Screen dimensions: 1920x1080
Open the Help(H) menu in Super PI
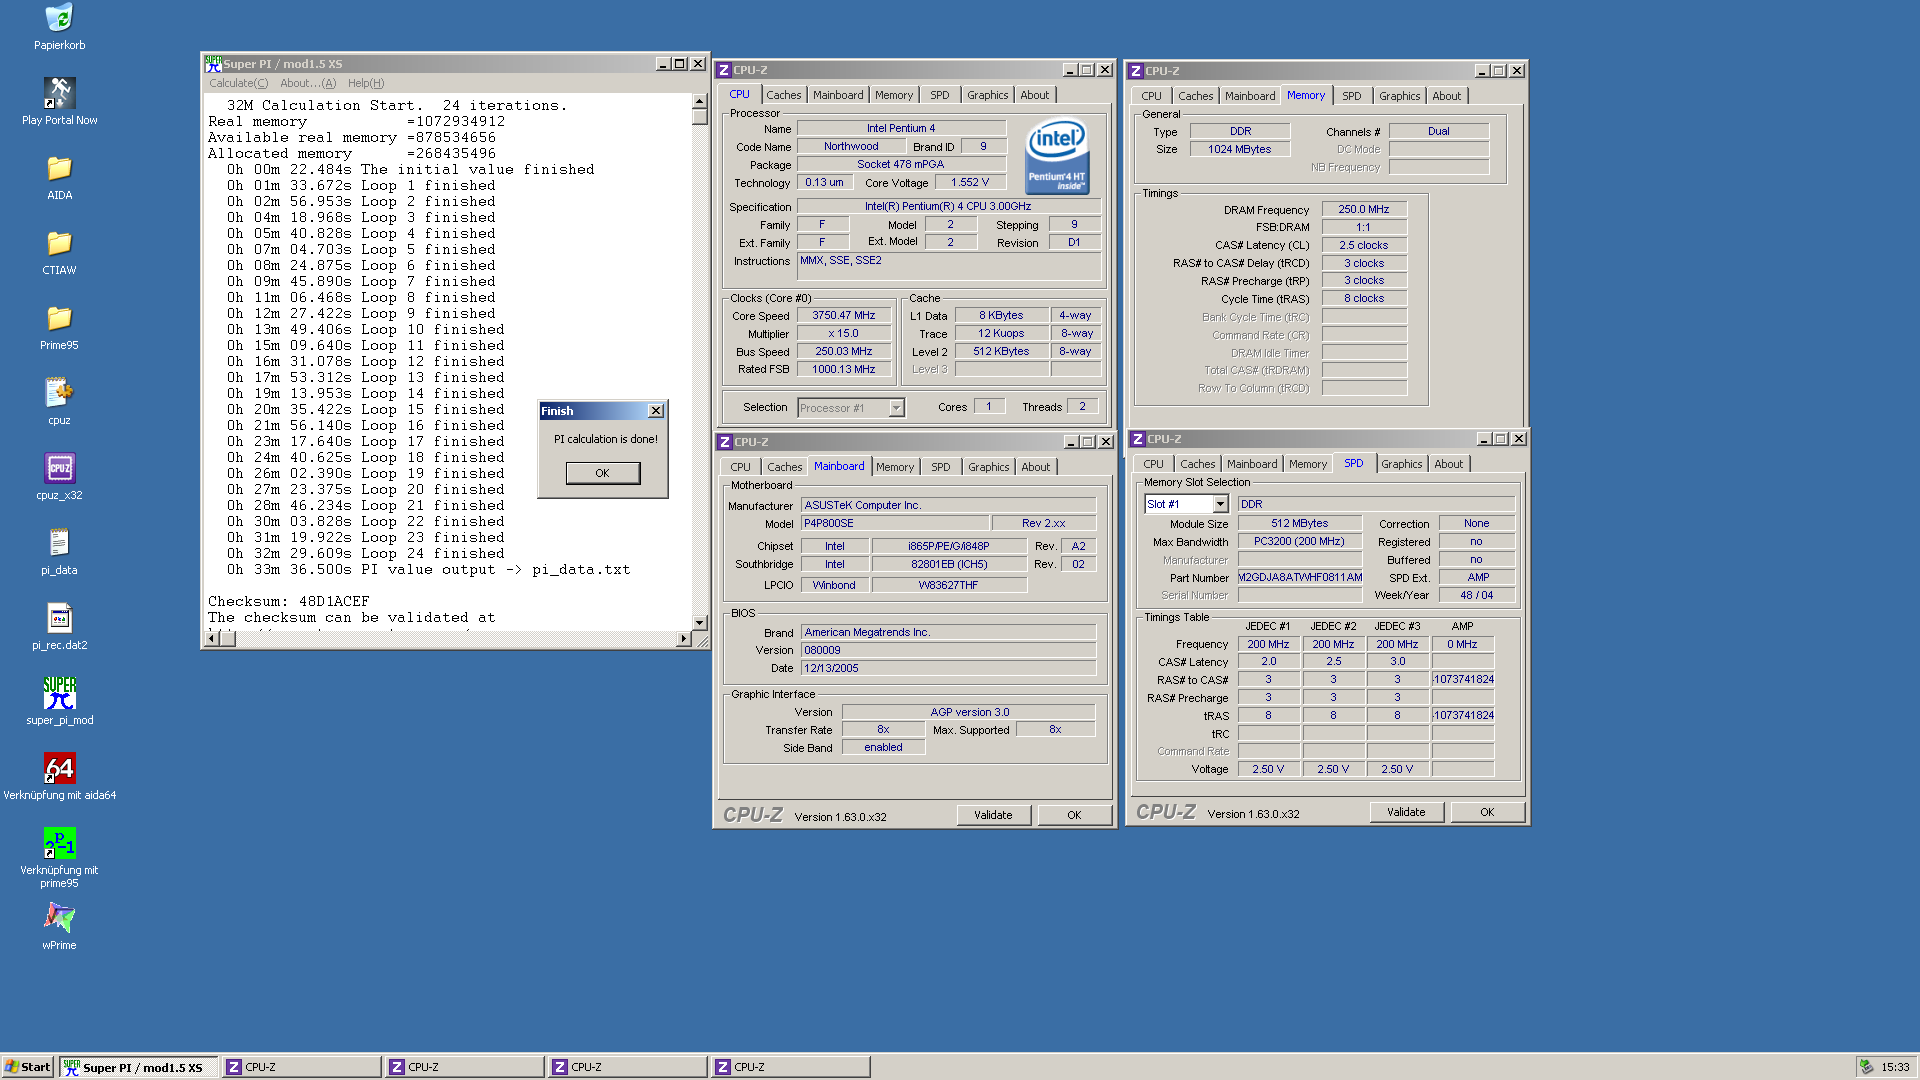click(366, 83)
